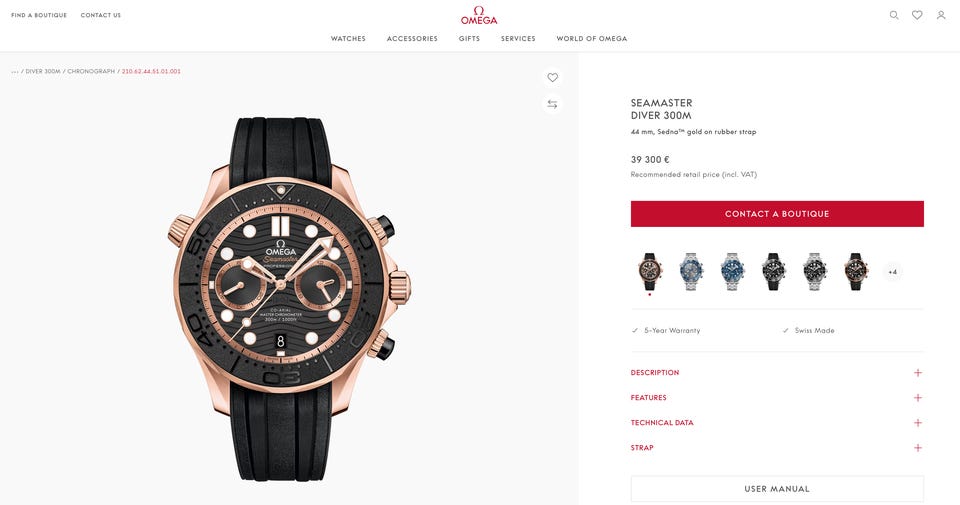Viewport: 960px width, 505px height.
Task: Expand the Features plus icon
Action: (918, 398)
